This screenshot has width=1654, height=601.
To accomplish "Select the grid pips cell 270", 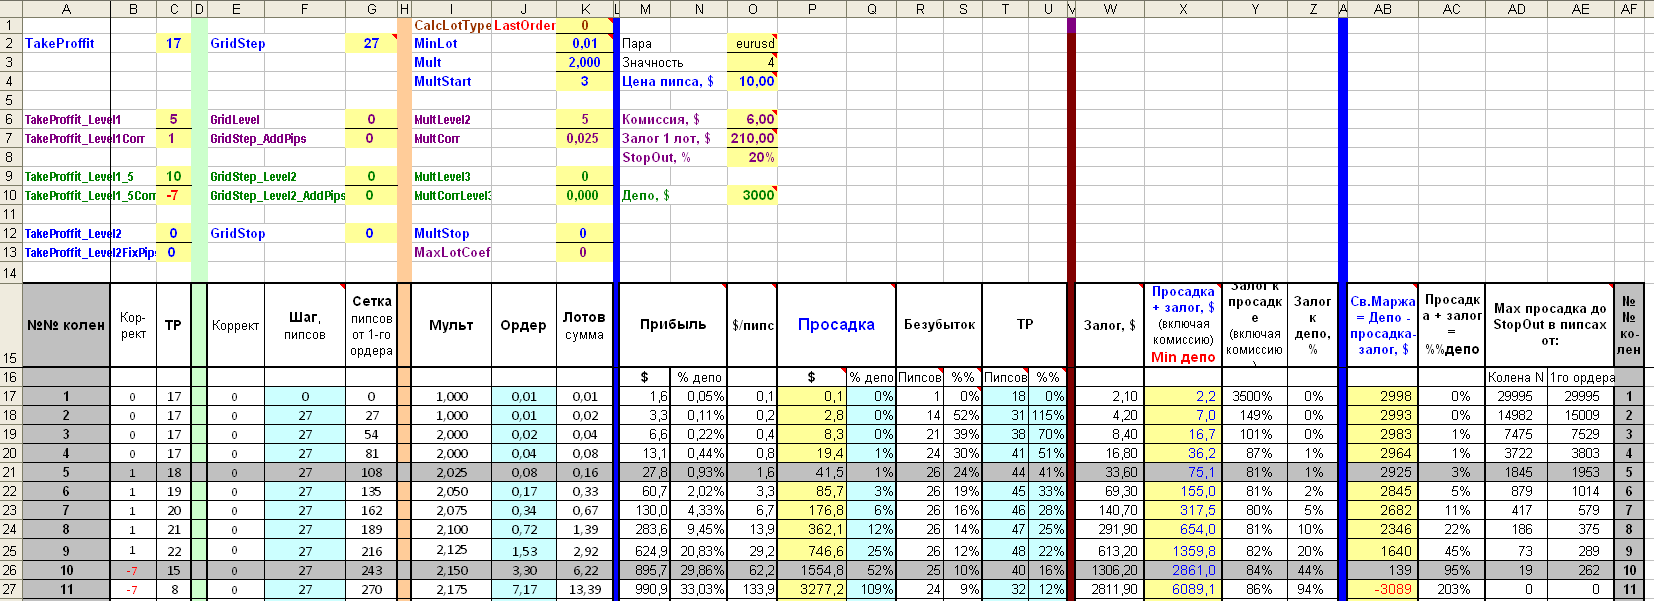I will pos(371,589).
